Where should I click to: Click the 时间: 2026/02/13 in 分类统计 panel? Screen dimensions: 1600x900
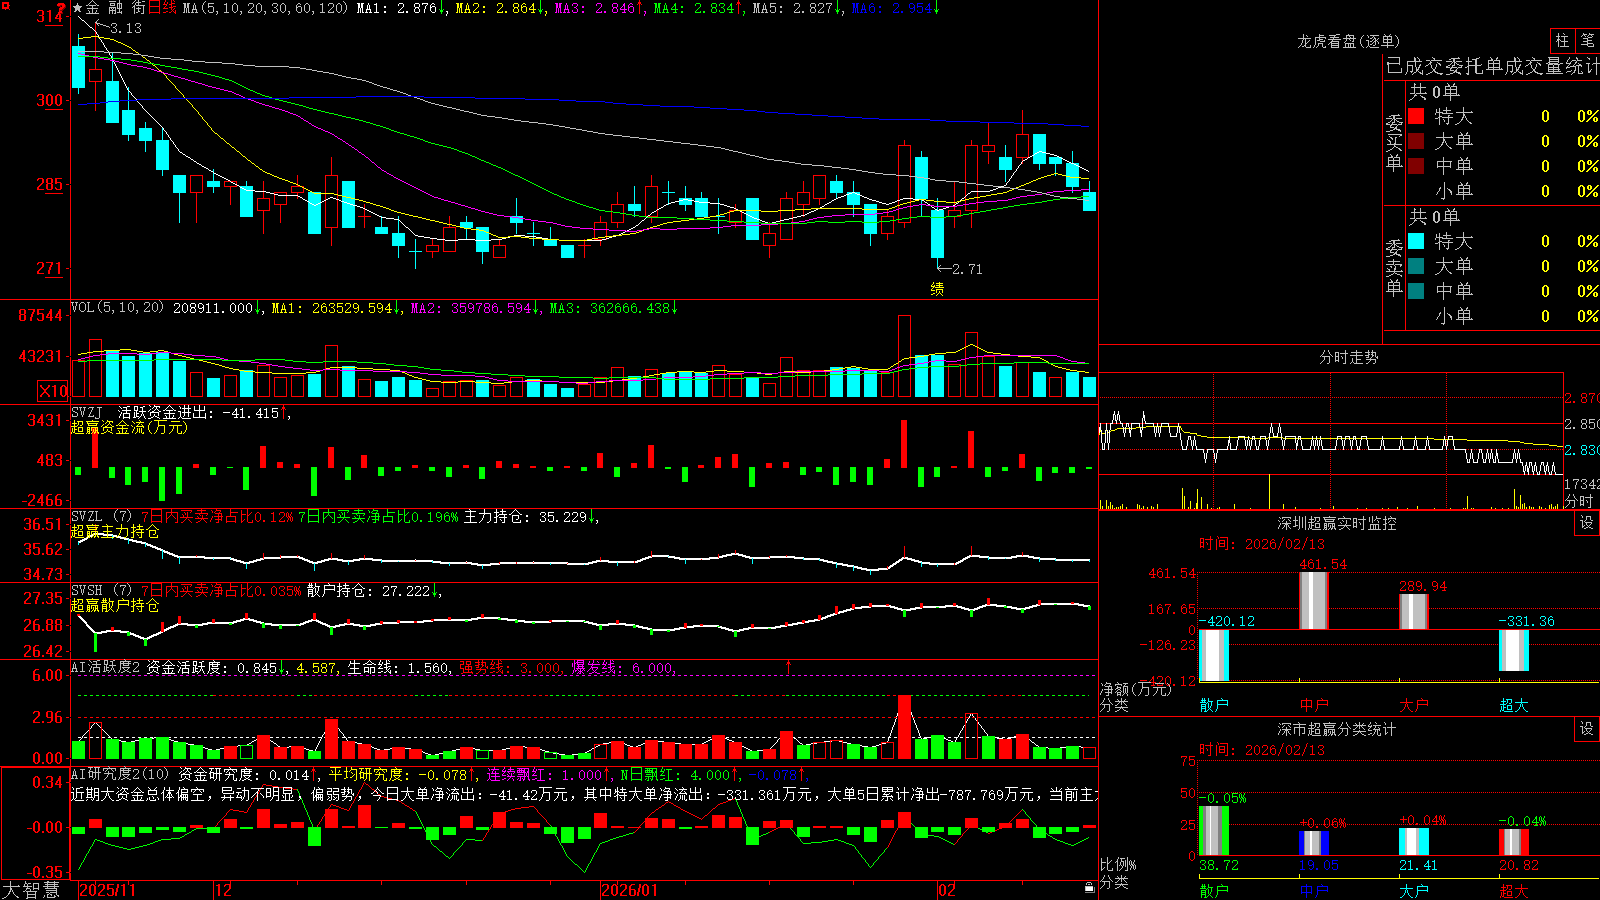1262,750
